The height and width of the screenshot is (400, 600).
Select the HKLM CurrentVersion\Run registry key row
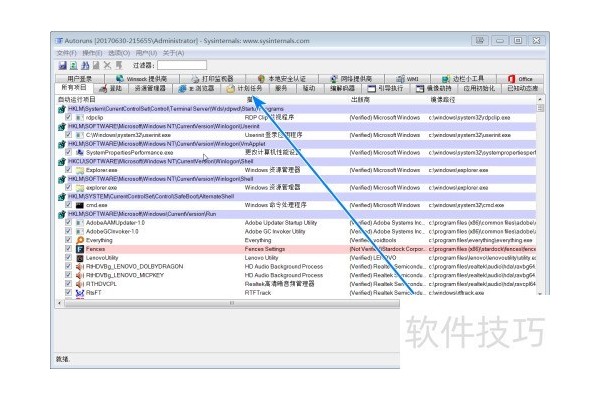(297, 214)
